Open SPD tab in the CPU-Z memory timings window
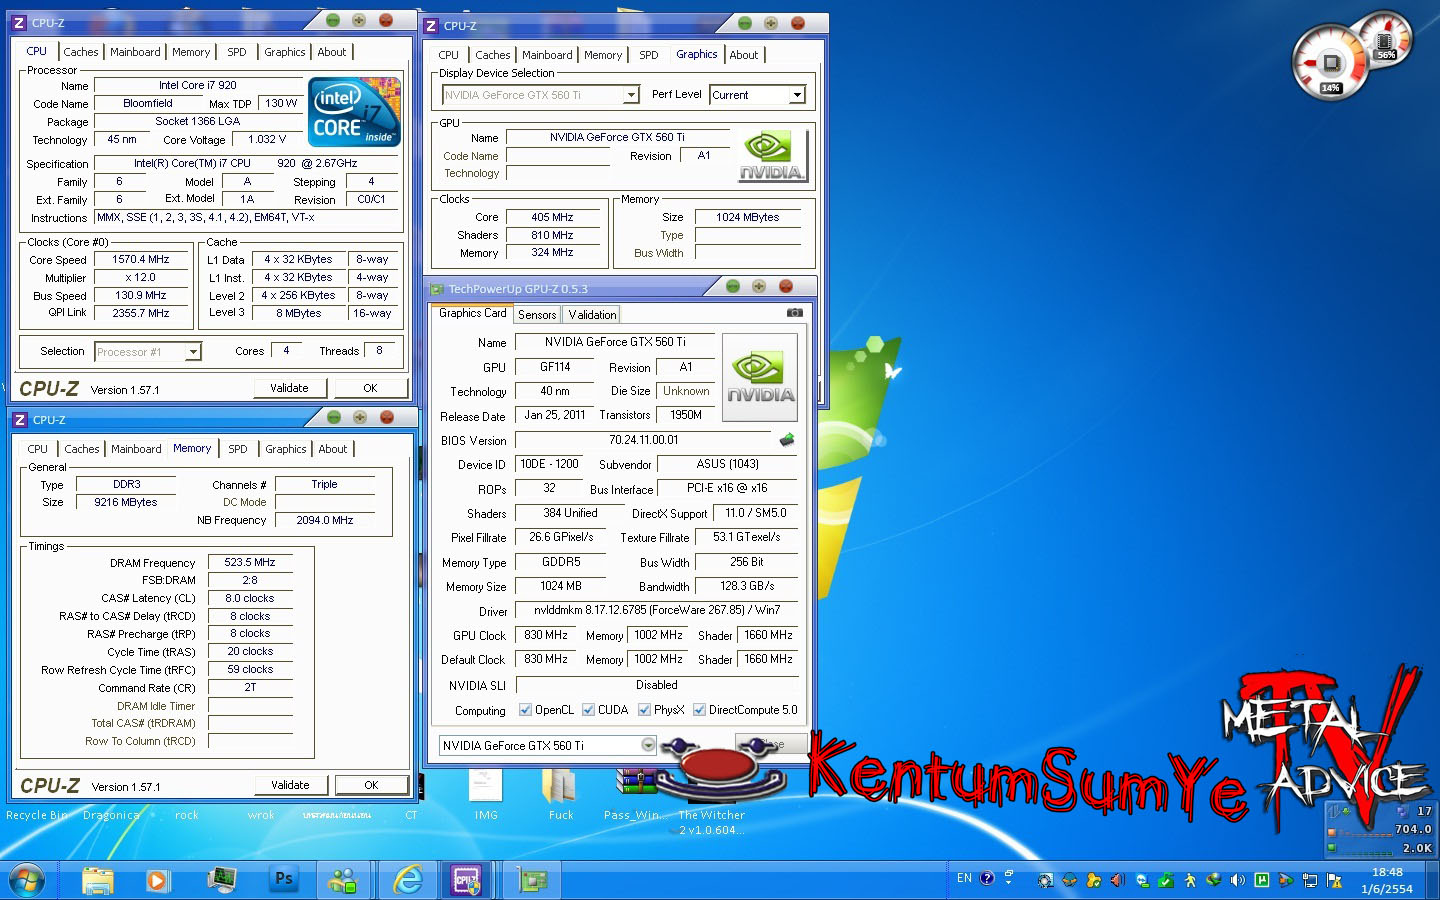1440x900 pixels. [x=237, y=449]
